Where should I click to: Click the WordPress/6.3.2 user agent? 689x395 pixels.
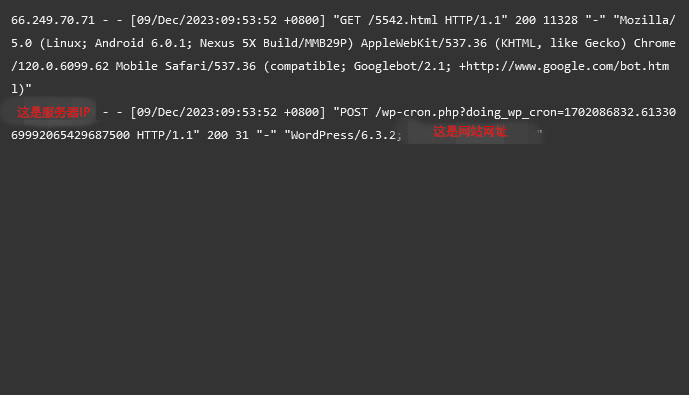(x=343, y=135)
